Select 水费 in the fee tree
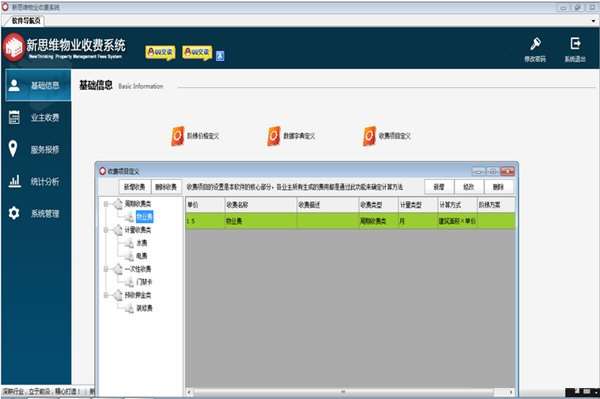600x399 pixels. tap(142, 243)
